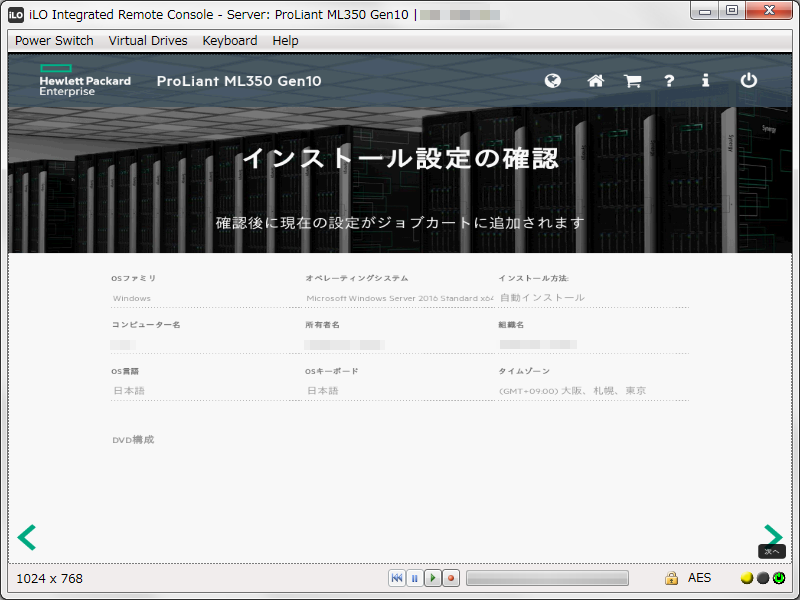The image size is (800, 600).
Task: Click the yellow status indicator light
Action: [x=747, y=578]
